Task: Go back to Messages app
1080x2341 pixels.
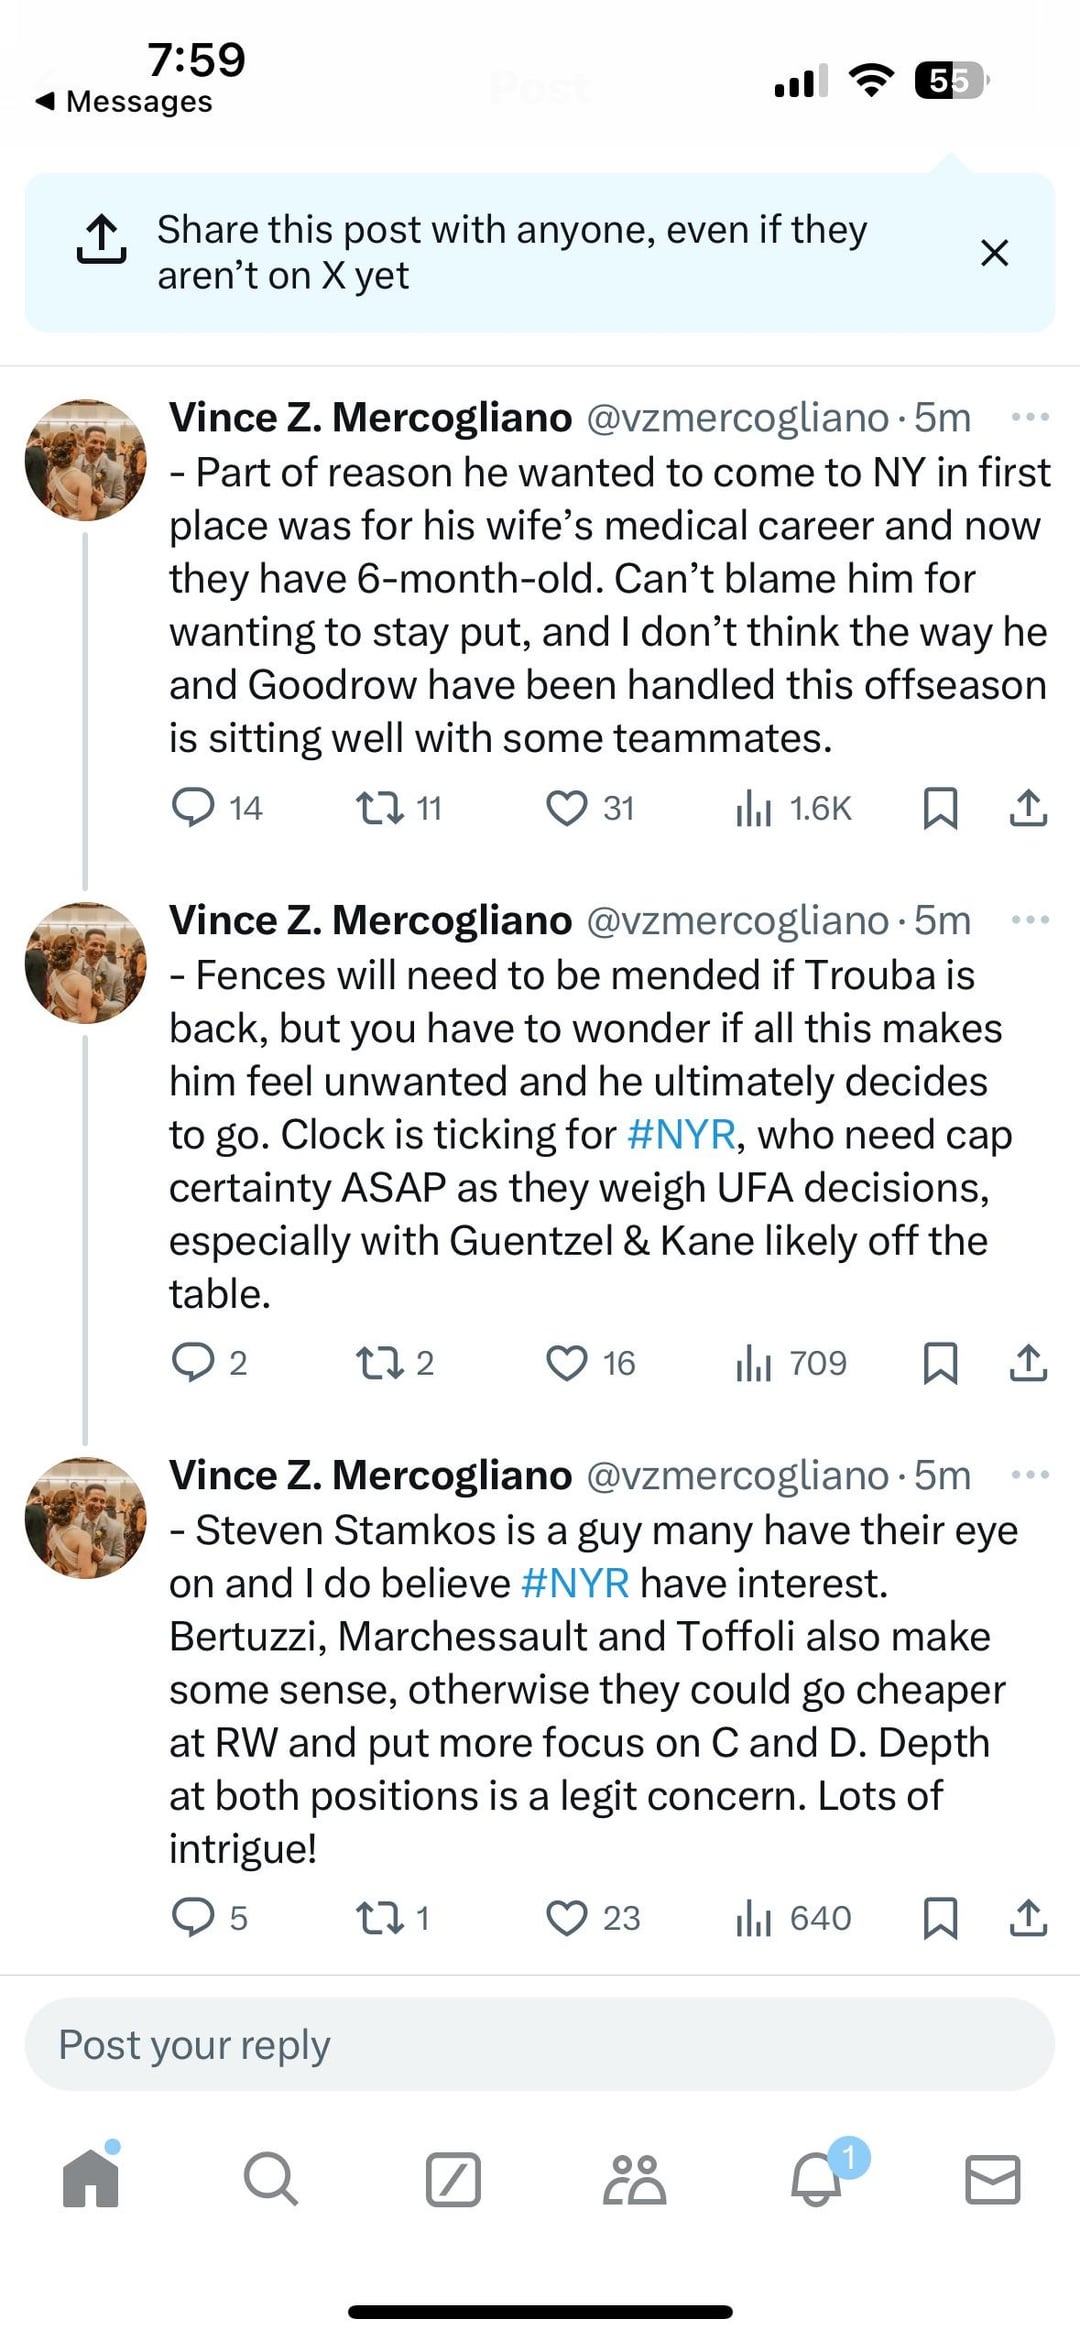Action: point(124,101)
